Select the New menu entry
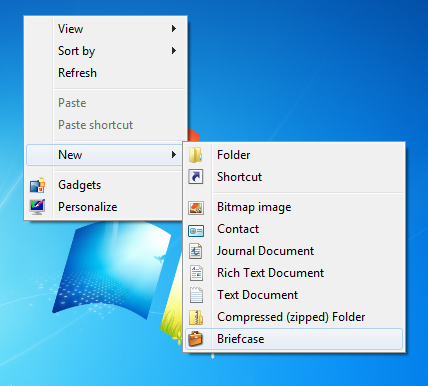Screen dimensions: 428x386 [x=105, y=155]
